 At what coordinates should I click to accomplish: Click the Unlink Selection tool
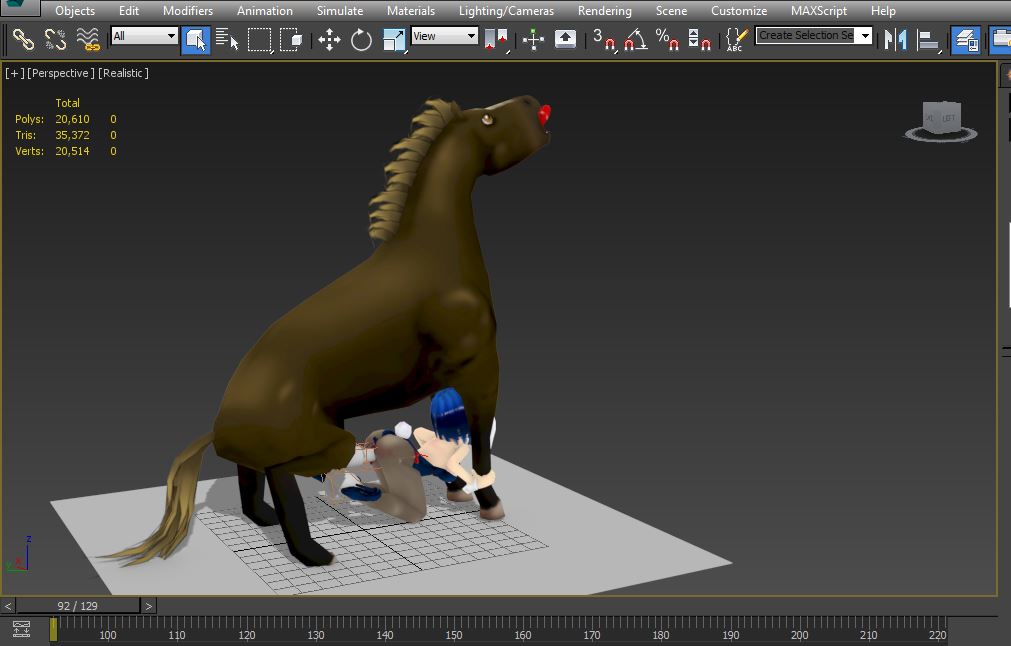[x=55, y=39]
